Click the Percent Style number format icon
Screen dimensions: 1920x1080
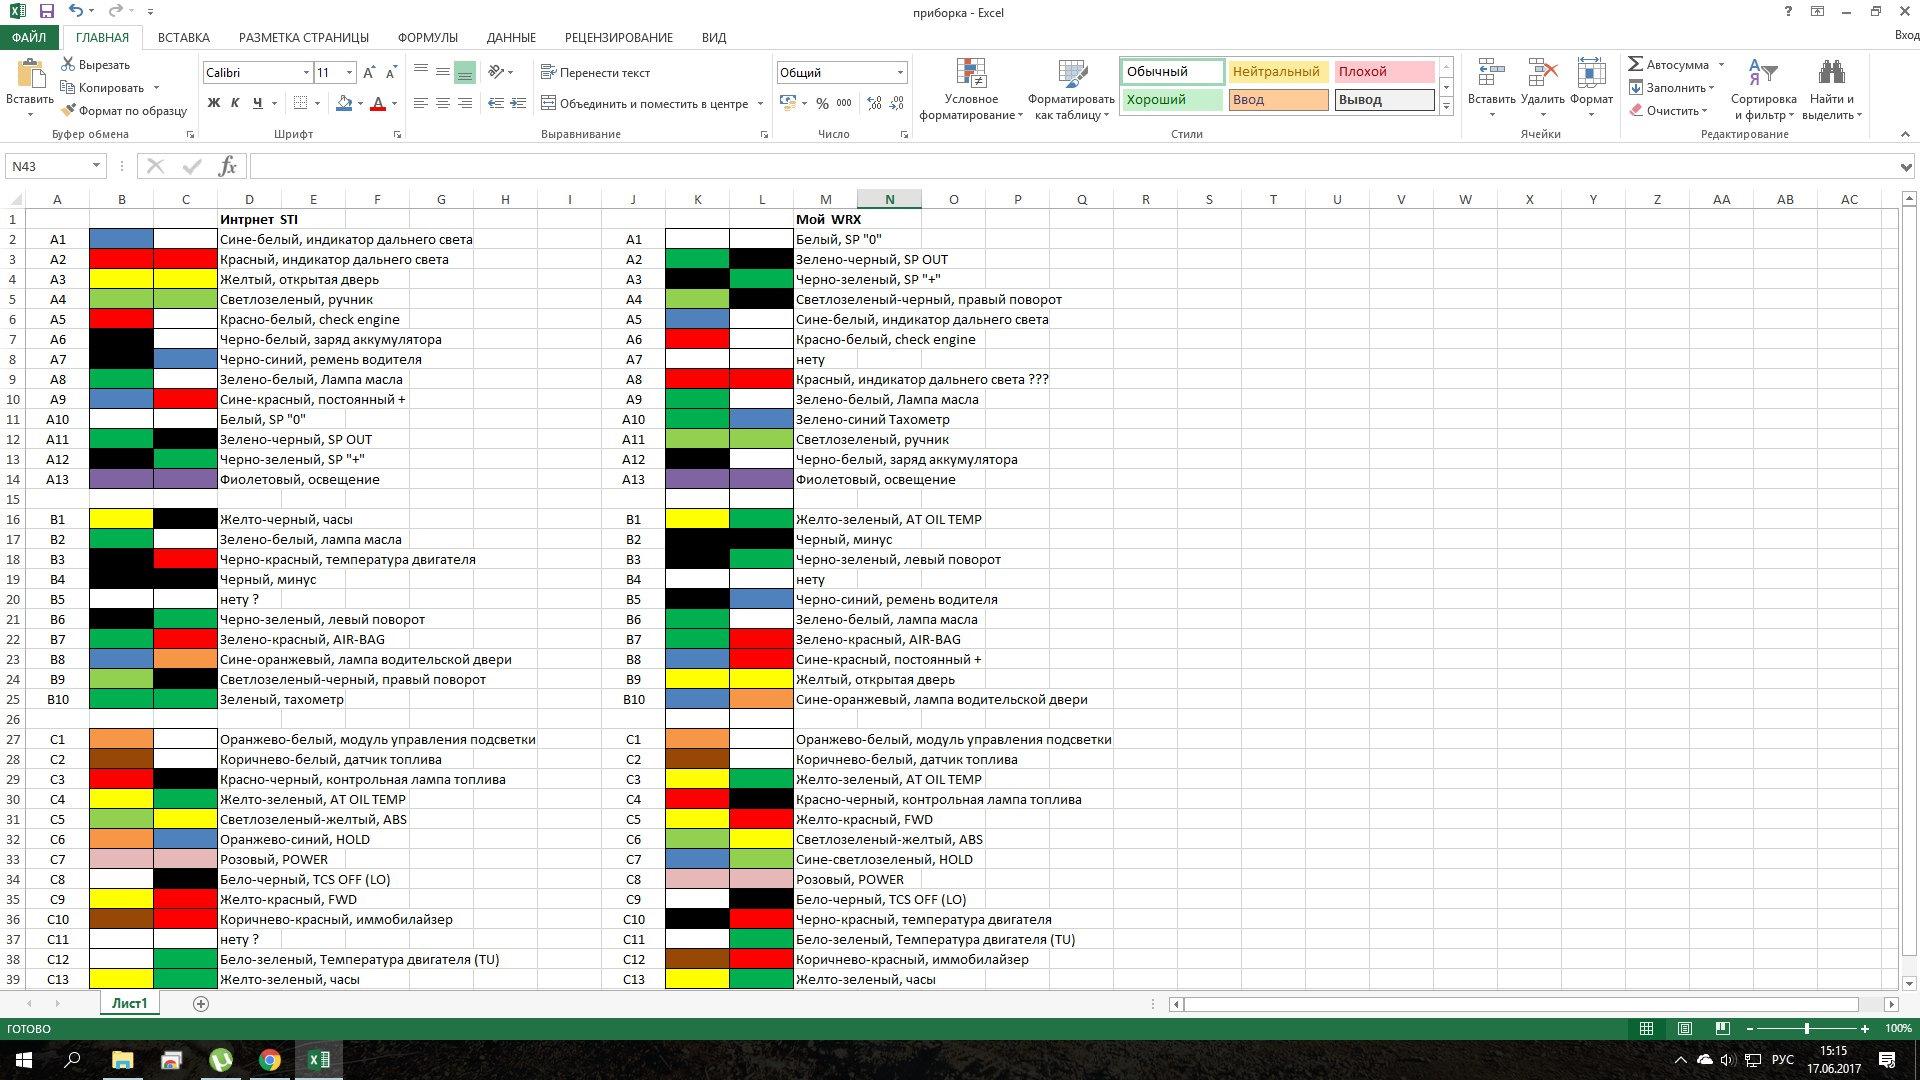click(x=822, y=103)
